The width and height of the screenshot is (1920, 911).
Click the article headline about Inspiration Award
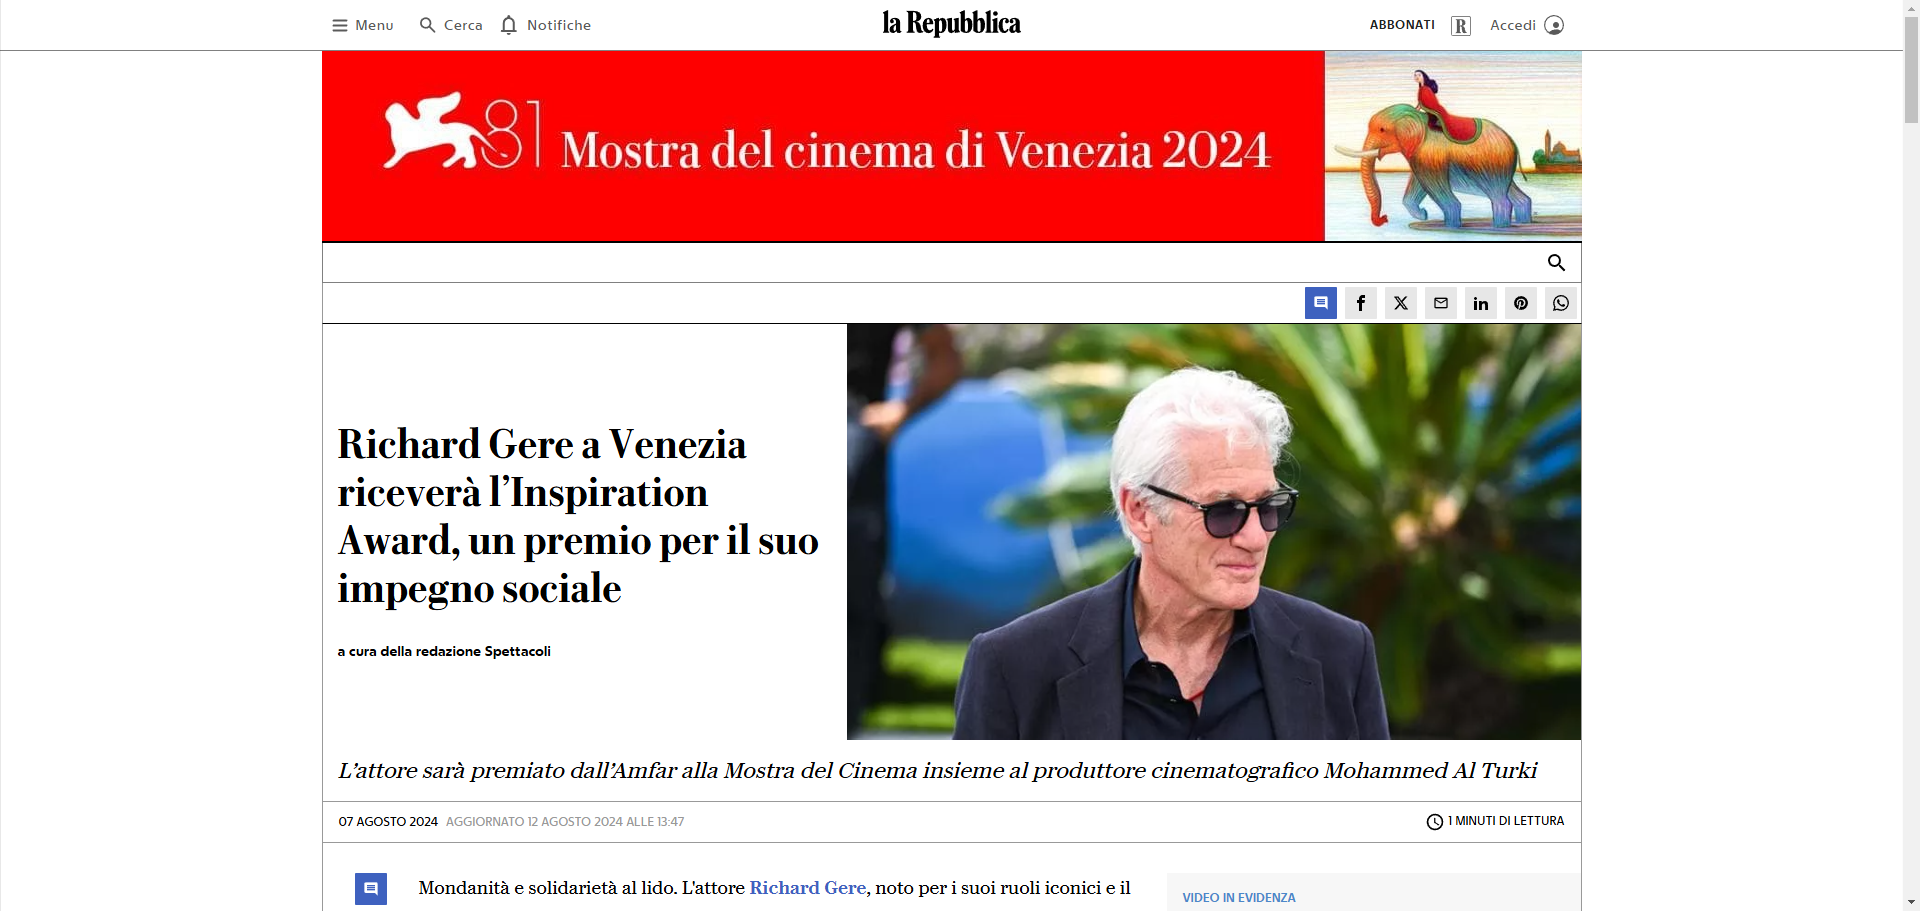tap(578, 517)
